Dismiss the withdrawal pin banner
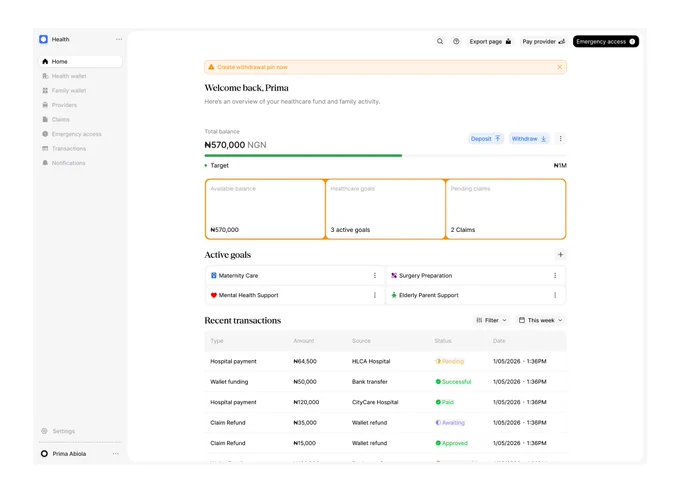 [559, 67]
